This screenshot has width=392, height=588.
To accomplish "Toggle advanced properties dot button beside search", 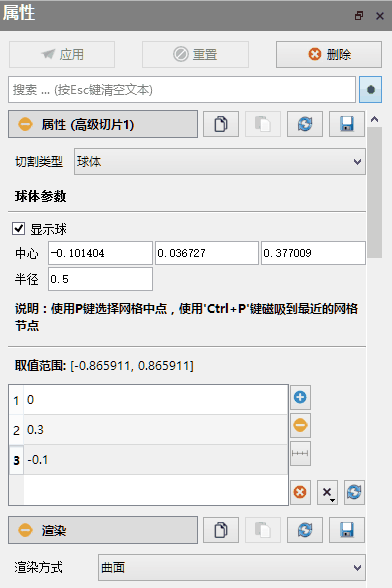I will (371, 90).
